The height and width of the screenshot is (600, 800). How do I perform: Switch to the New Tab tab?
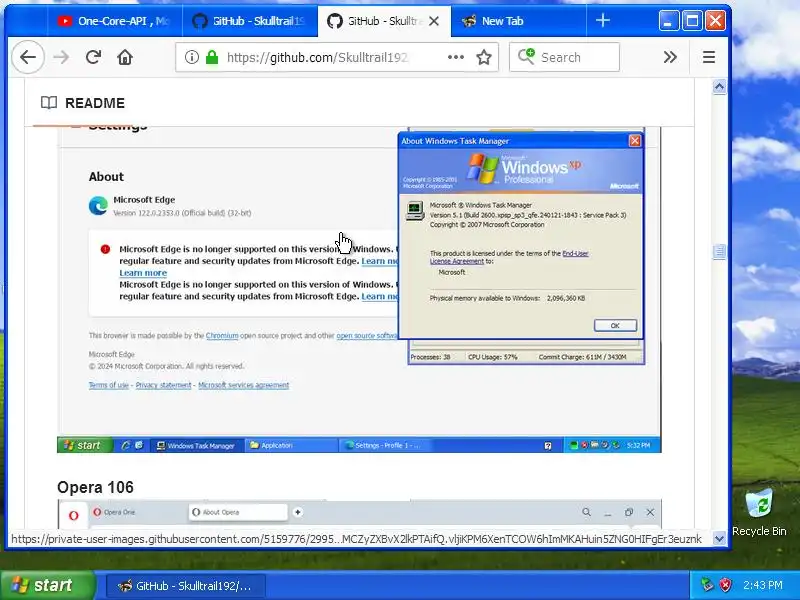519,21
